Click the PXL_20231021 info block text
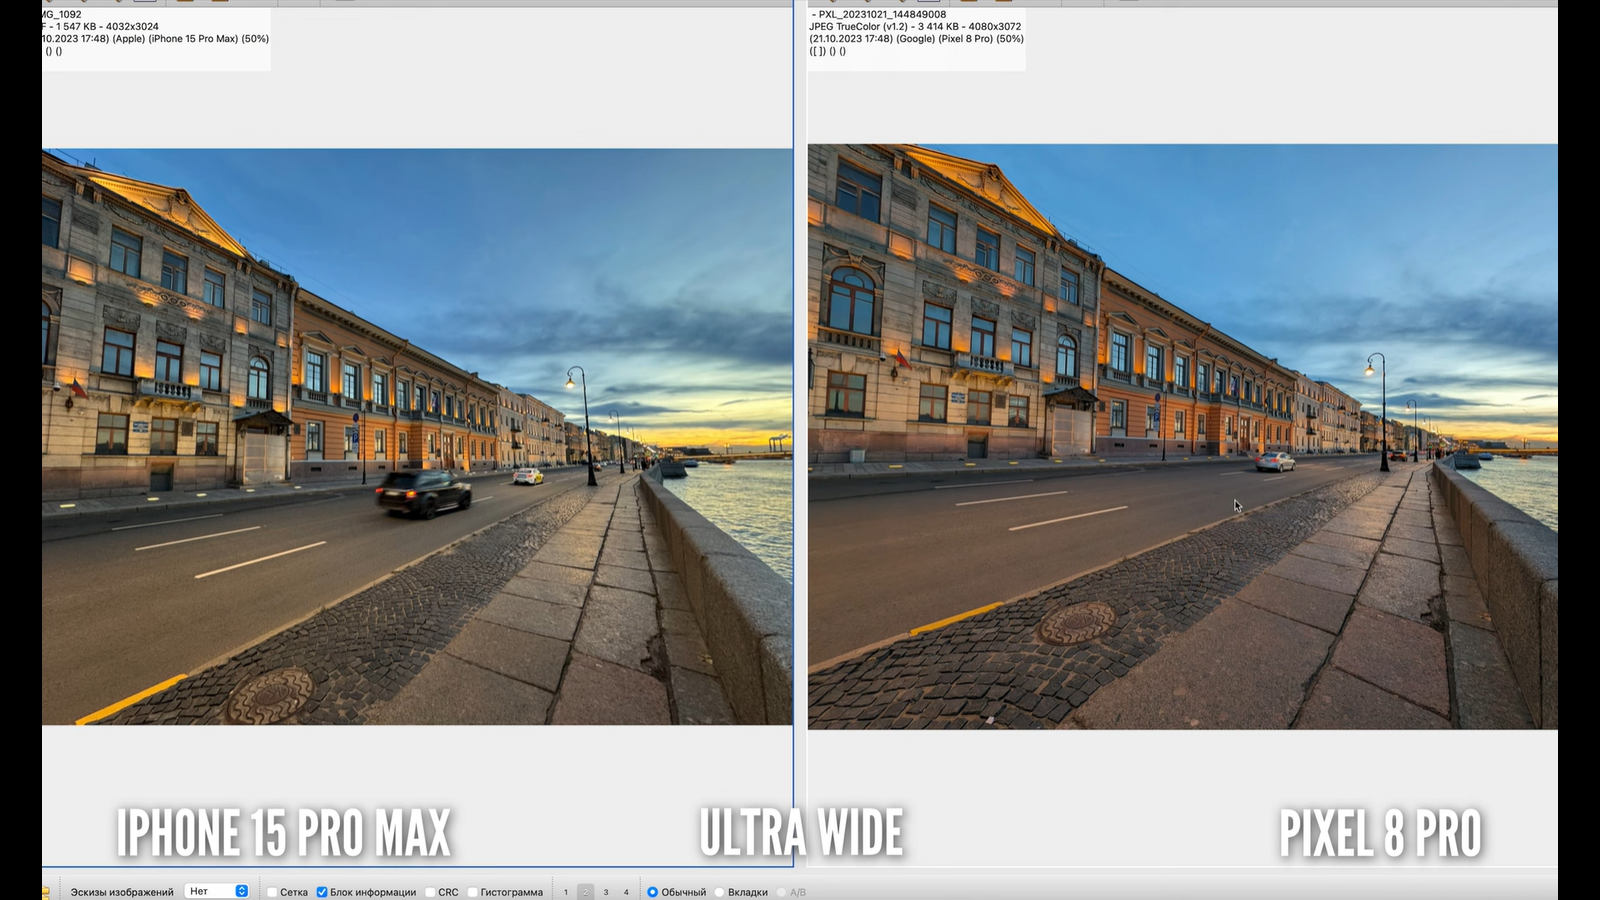Viewport: 1600px width, 900px height. click(x=916, y=33)
